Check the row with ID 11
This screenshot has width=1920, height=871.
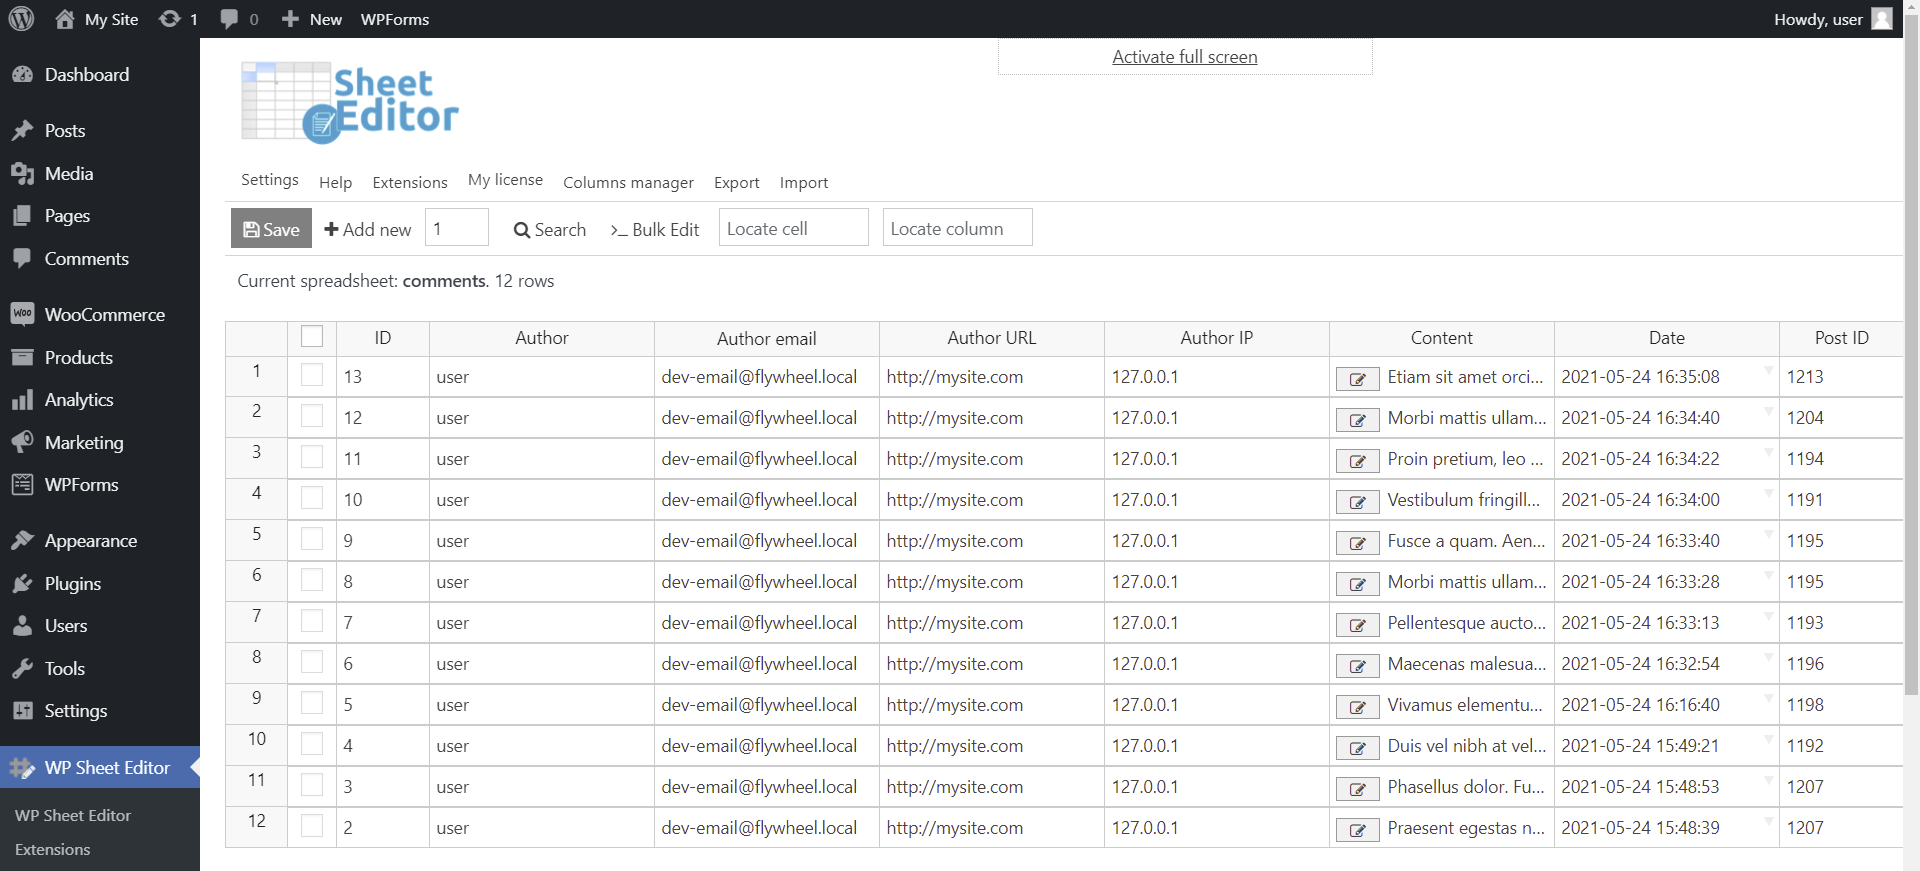point(312,457)
